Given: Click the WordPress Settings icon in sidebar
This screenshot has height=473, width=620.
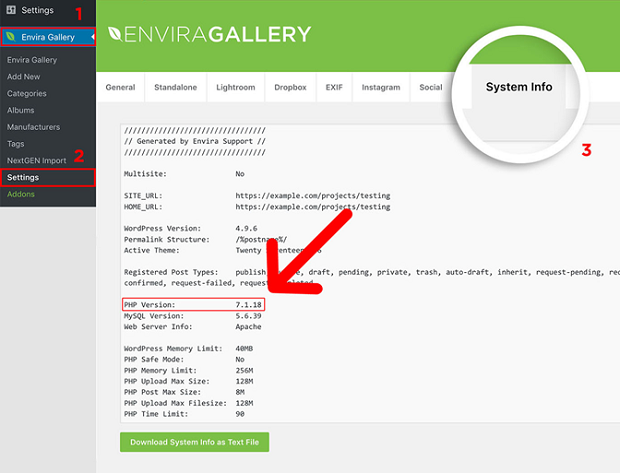Looking at the screenshot, I should 11,10.
